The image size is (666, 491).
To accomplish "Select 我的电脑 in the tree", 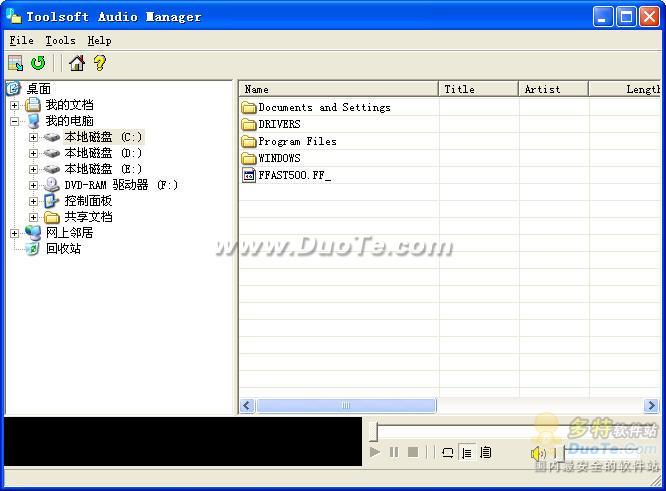I will click(x=69, y=121).
